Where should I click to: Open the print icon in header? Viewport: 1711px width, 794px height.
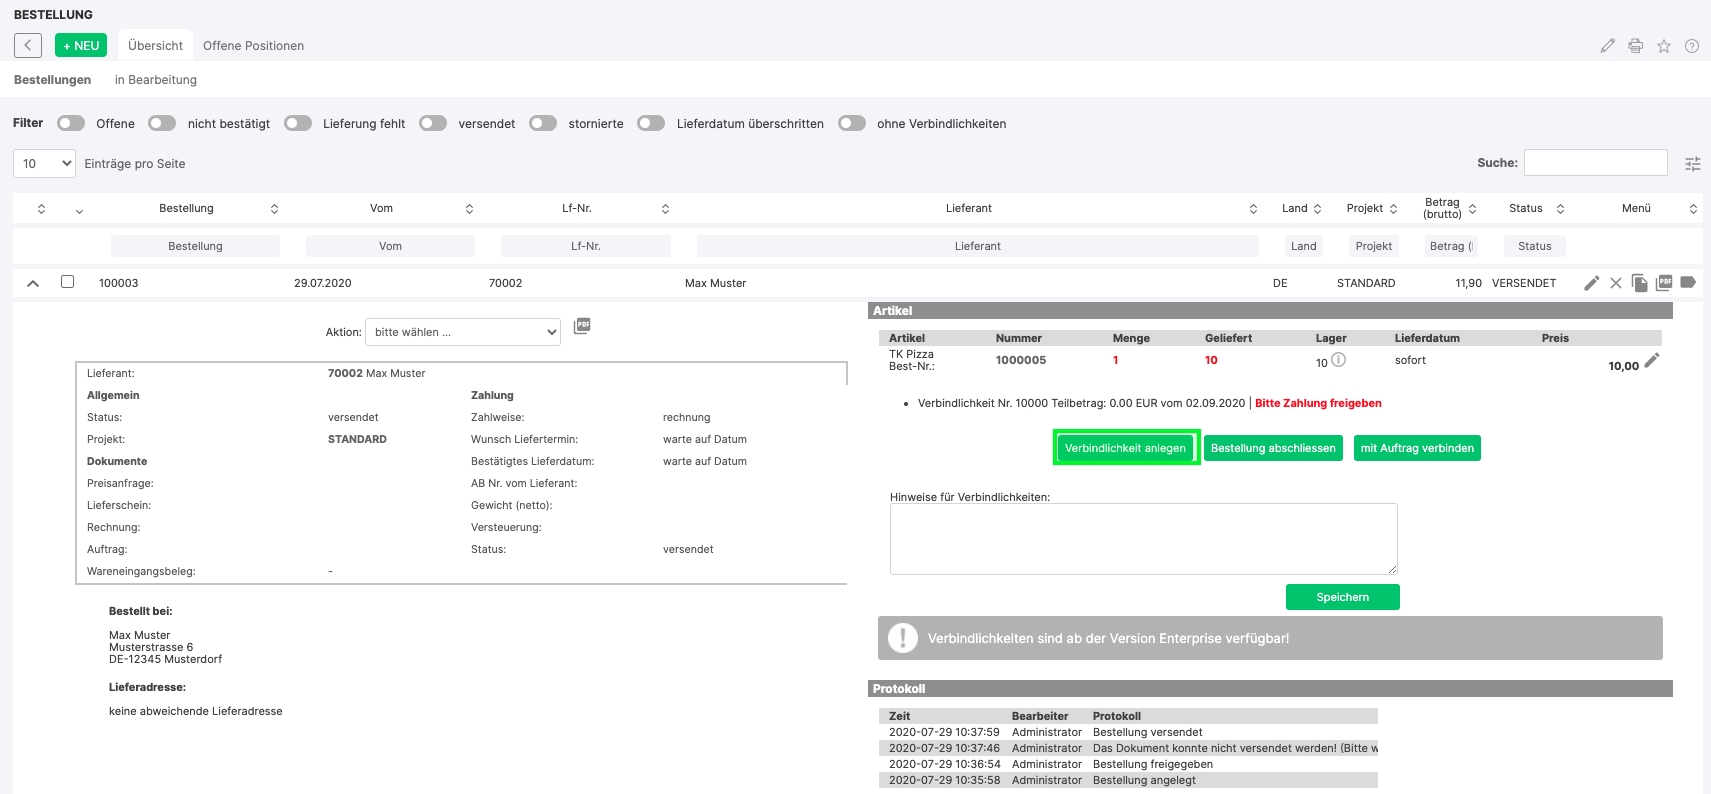pyautogui.click(x=1635, y=46)
